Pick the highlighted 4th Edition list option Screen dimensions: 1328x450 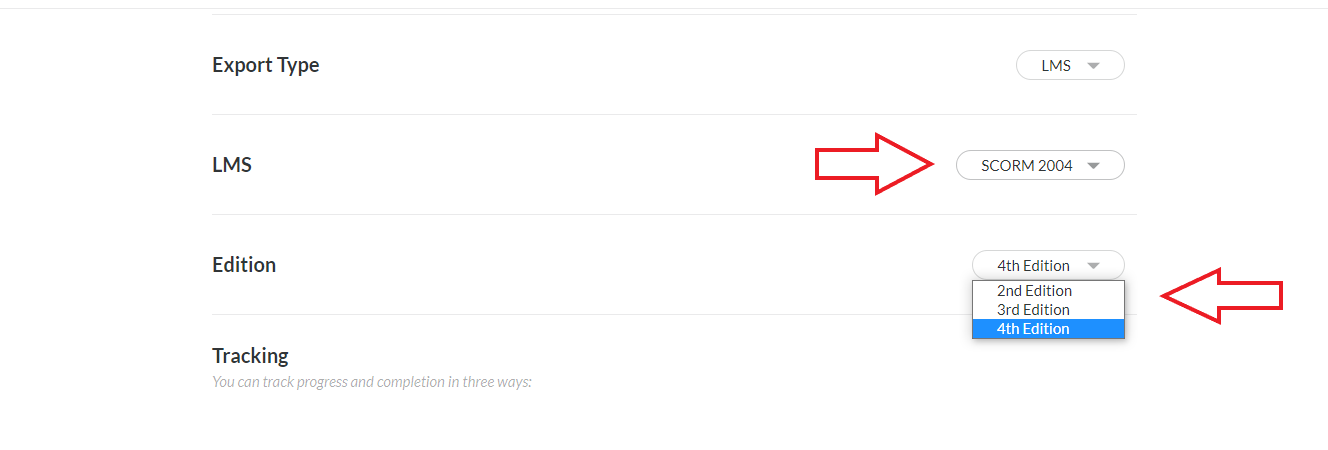[1048, 328]
